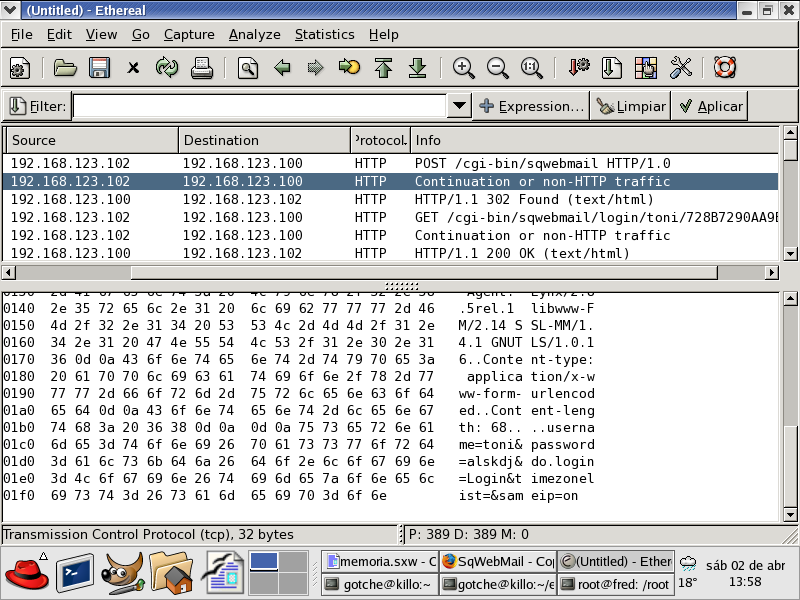Image resolution: width=800 pixels, height=600 pixels.
Task: Save capture with the floppy disk icon
Action: [x=99, y=68]
